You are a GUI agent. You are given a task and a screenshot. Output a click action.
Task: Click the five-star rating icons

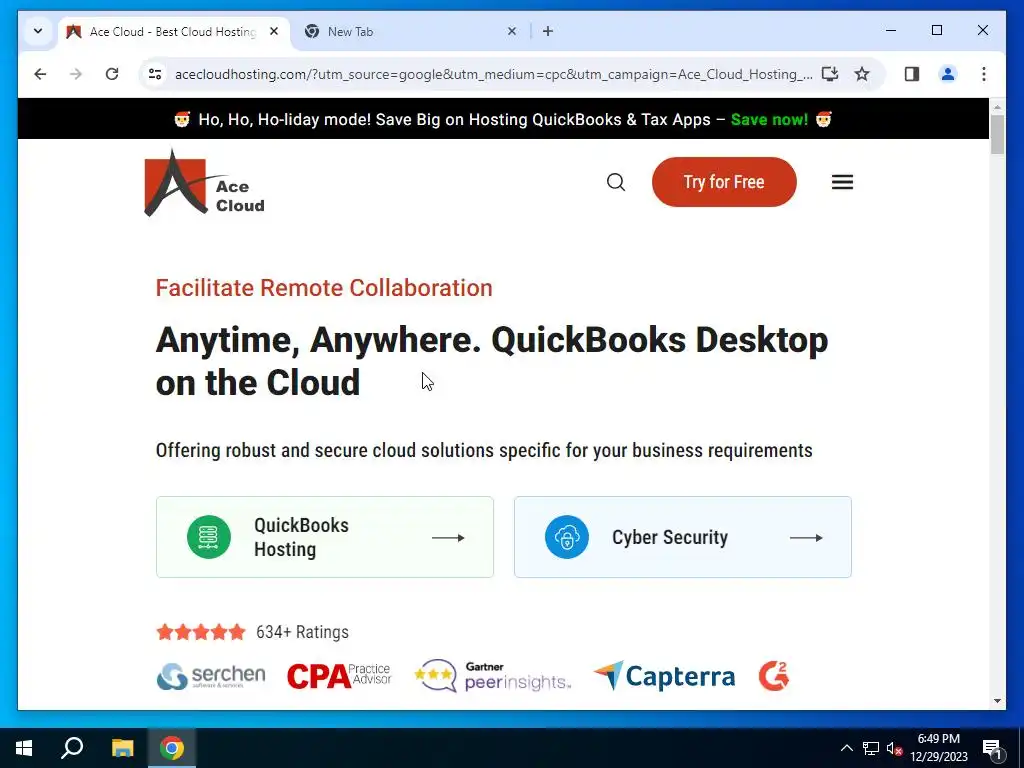click(200, 632)
